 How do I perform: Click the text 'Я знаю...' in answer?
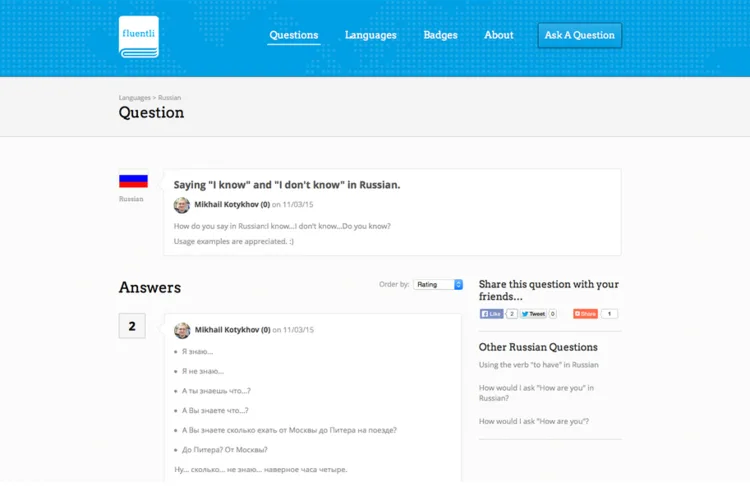198,351
